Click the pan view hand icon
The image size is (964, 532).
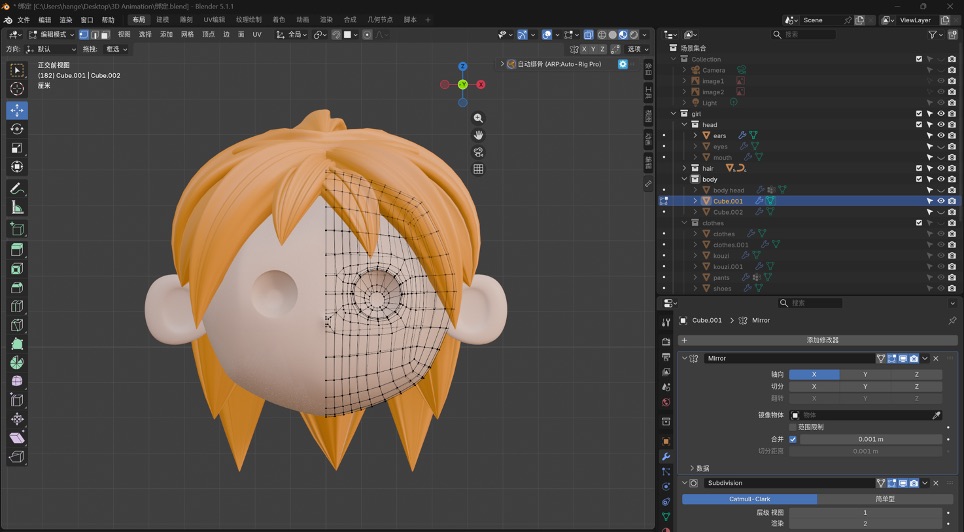pyautogui.click(x=478, y=135)
